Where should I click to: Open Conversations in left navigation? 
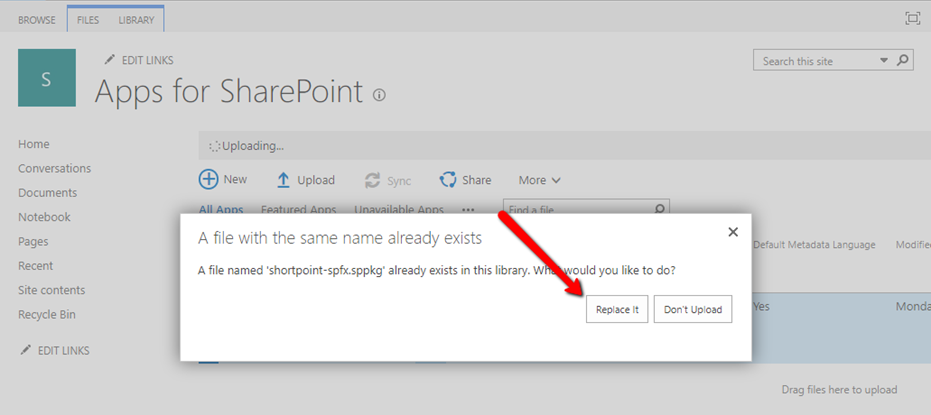coord(55,169)
